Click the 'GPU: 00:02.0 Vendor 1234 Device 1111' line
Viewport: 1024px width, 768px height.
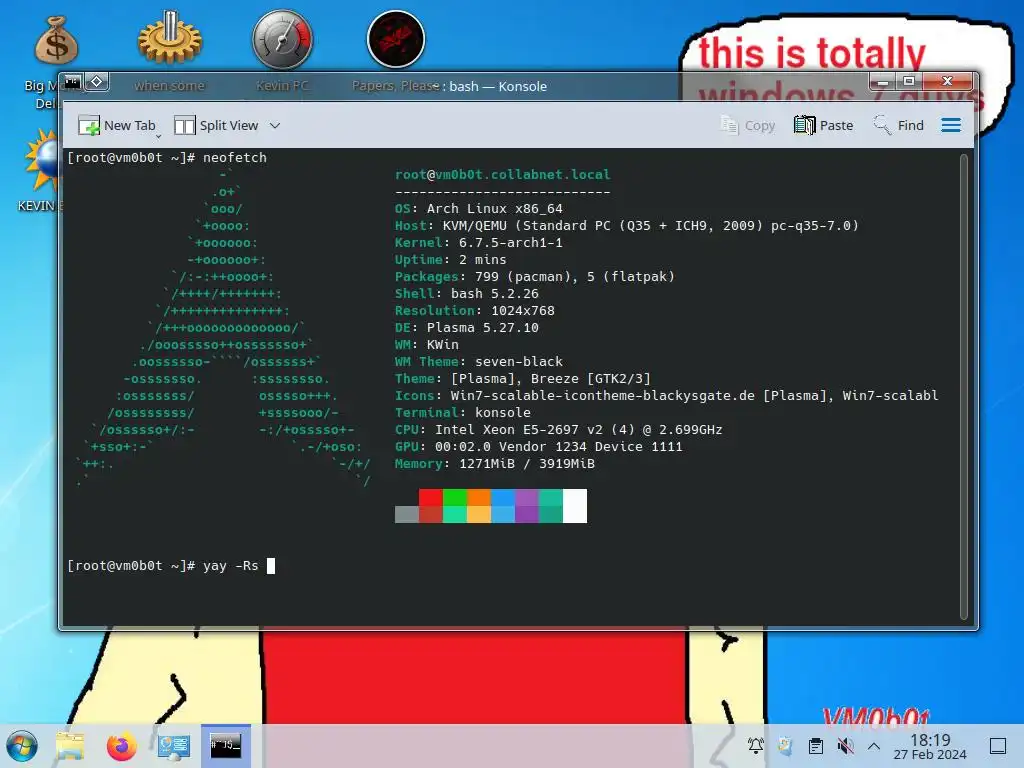[x=538, y=446]
